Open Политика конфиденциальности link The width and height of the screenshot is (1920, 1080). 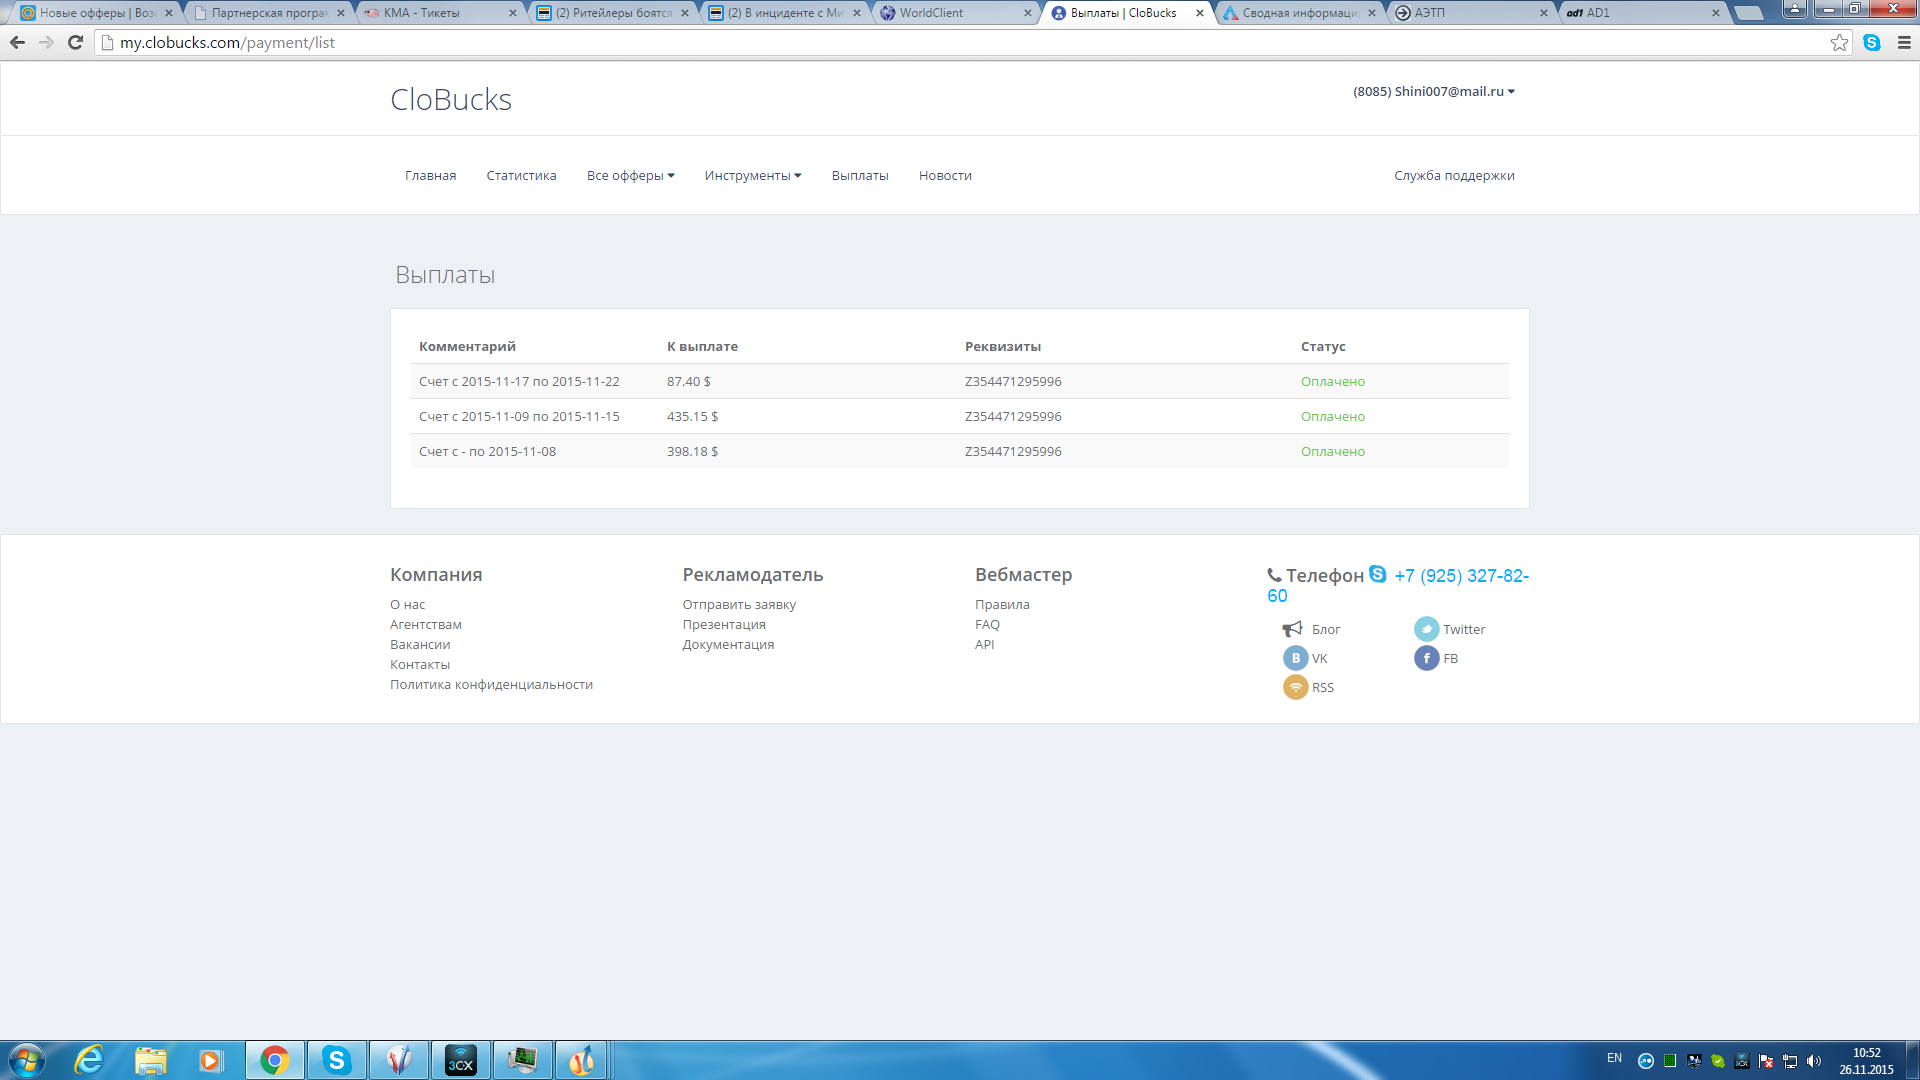(x=491, y=685)
